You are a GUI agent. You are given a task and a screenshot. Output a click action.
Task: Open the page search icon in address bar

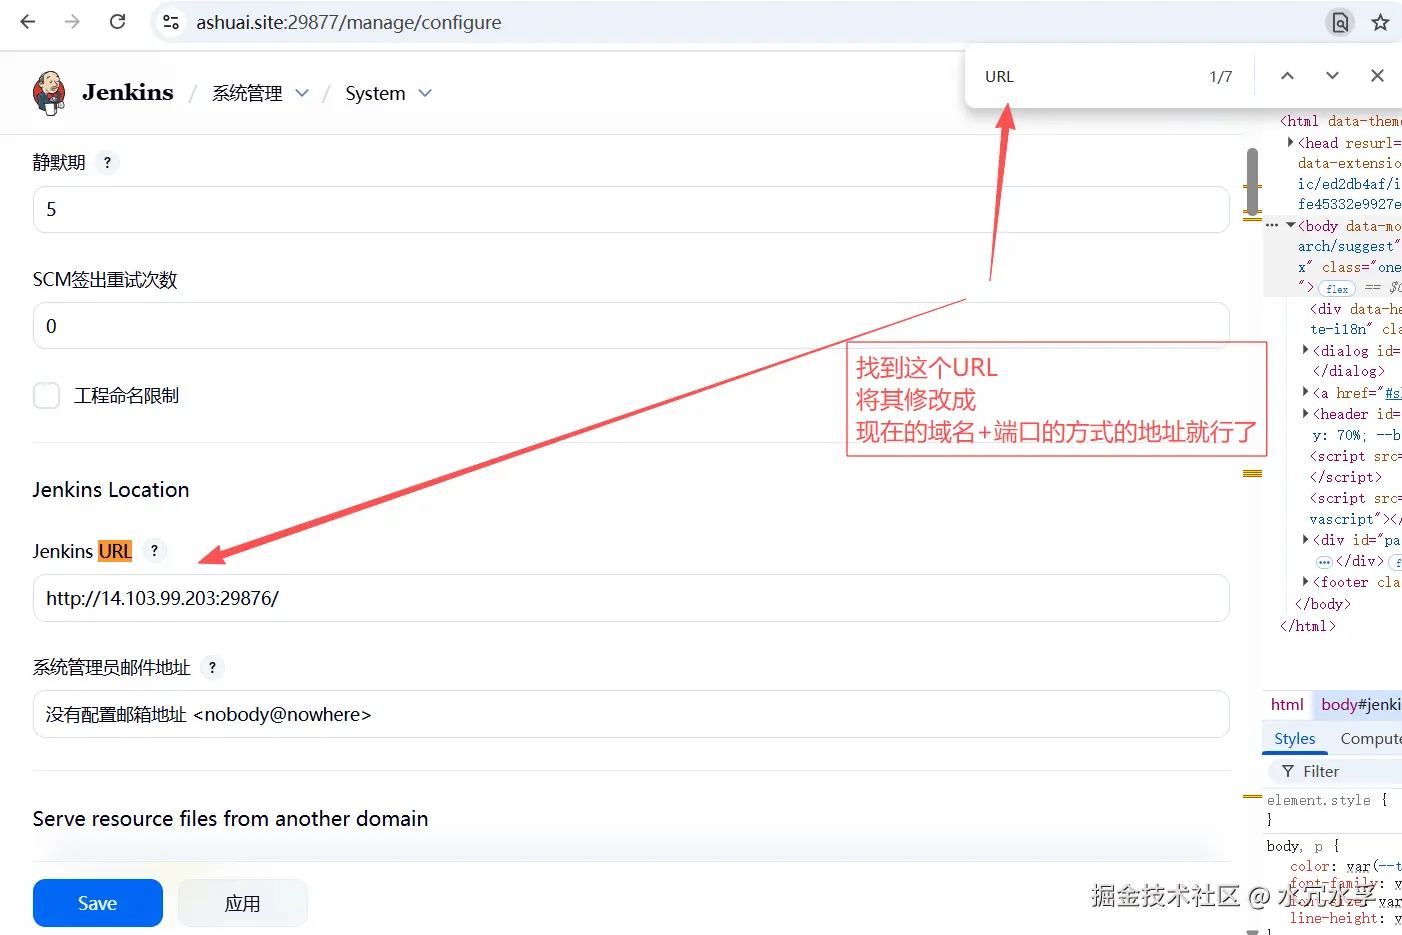pos(1340,22)
